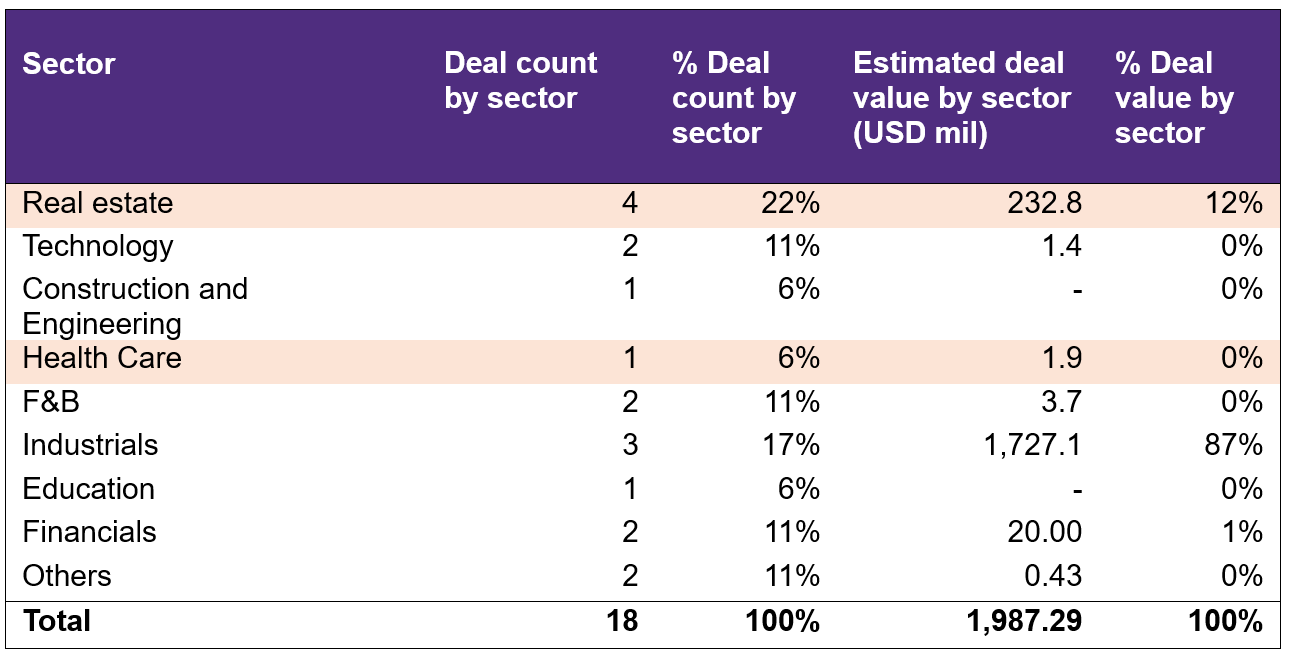1289x654 pixels.
Task: Select the Deal count by sector header
Action: click(x=520, y=80)
